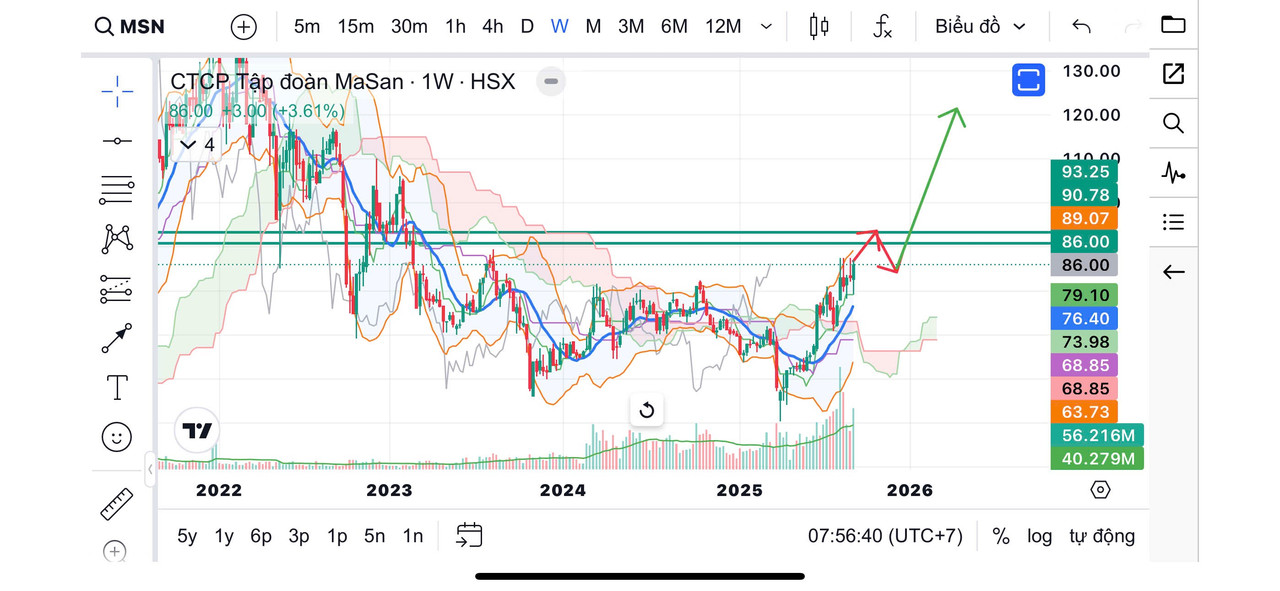Select the Fibonacci retracement lines tool
The image size is (1280, 591).
(117, 189)
